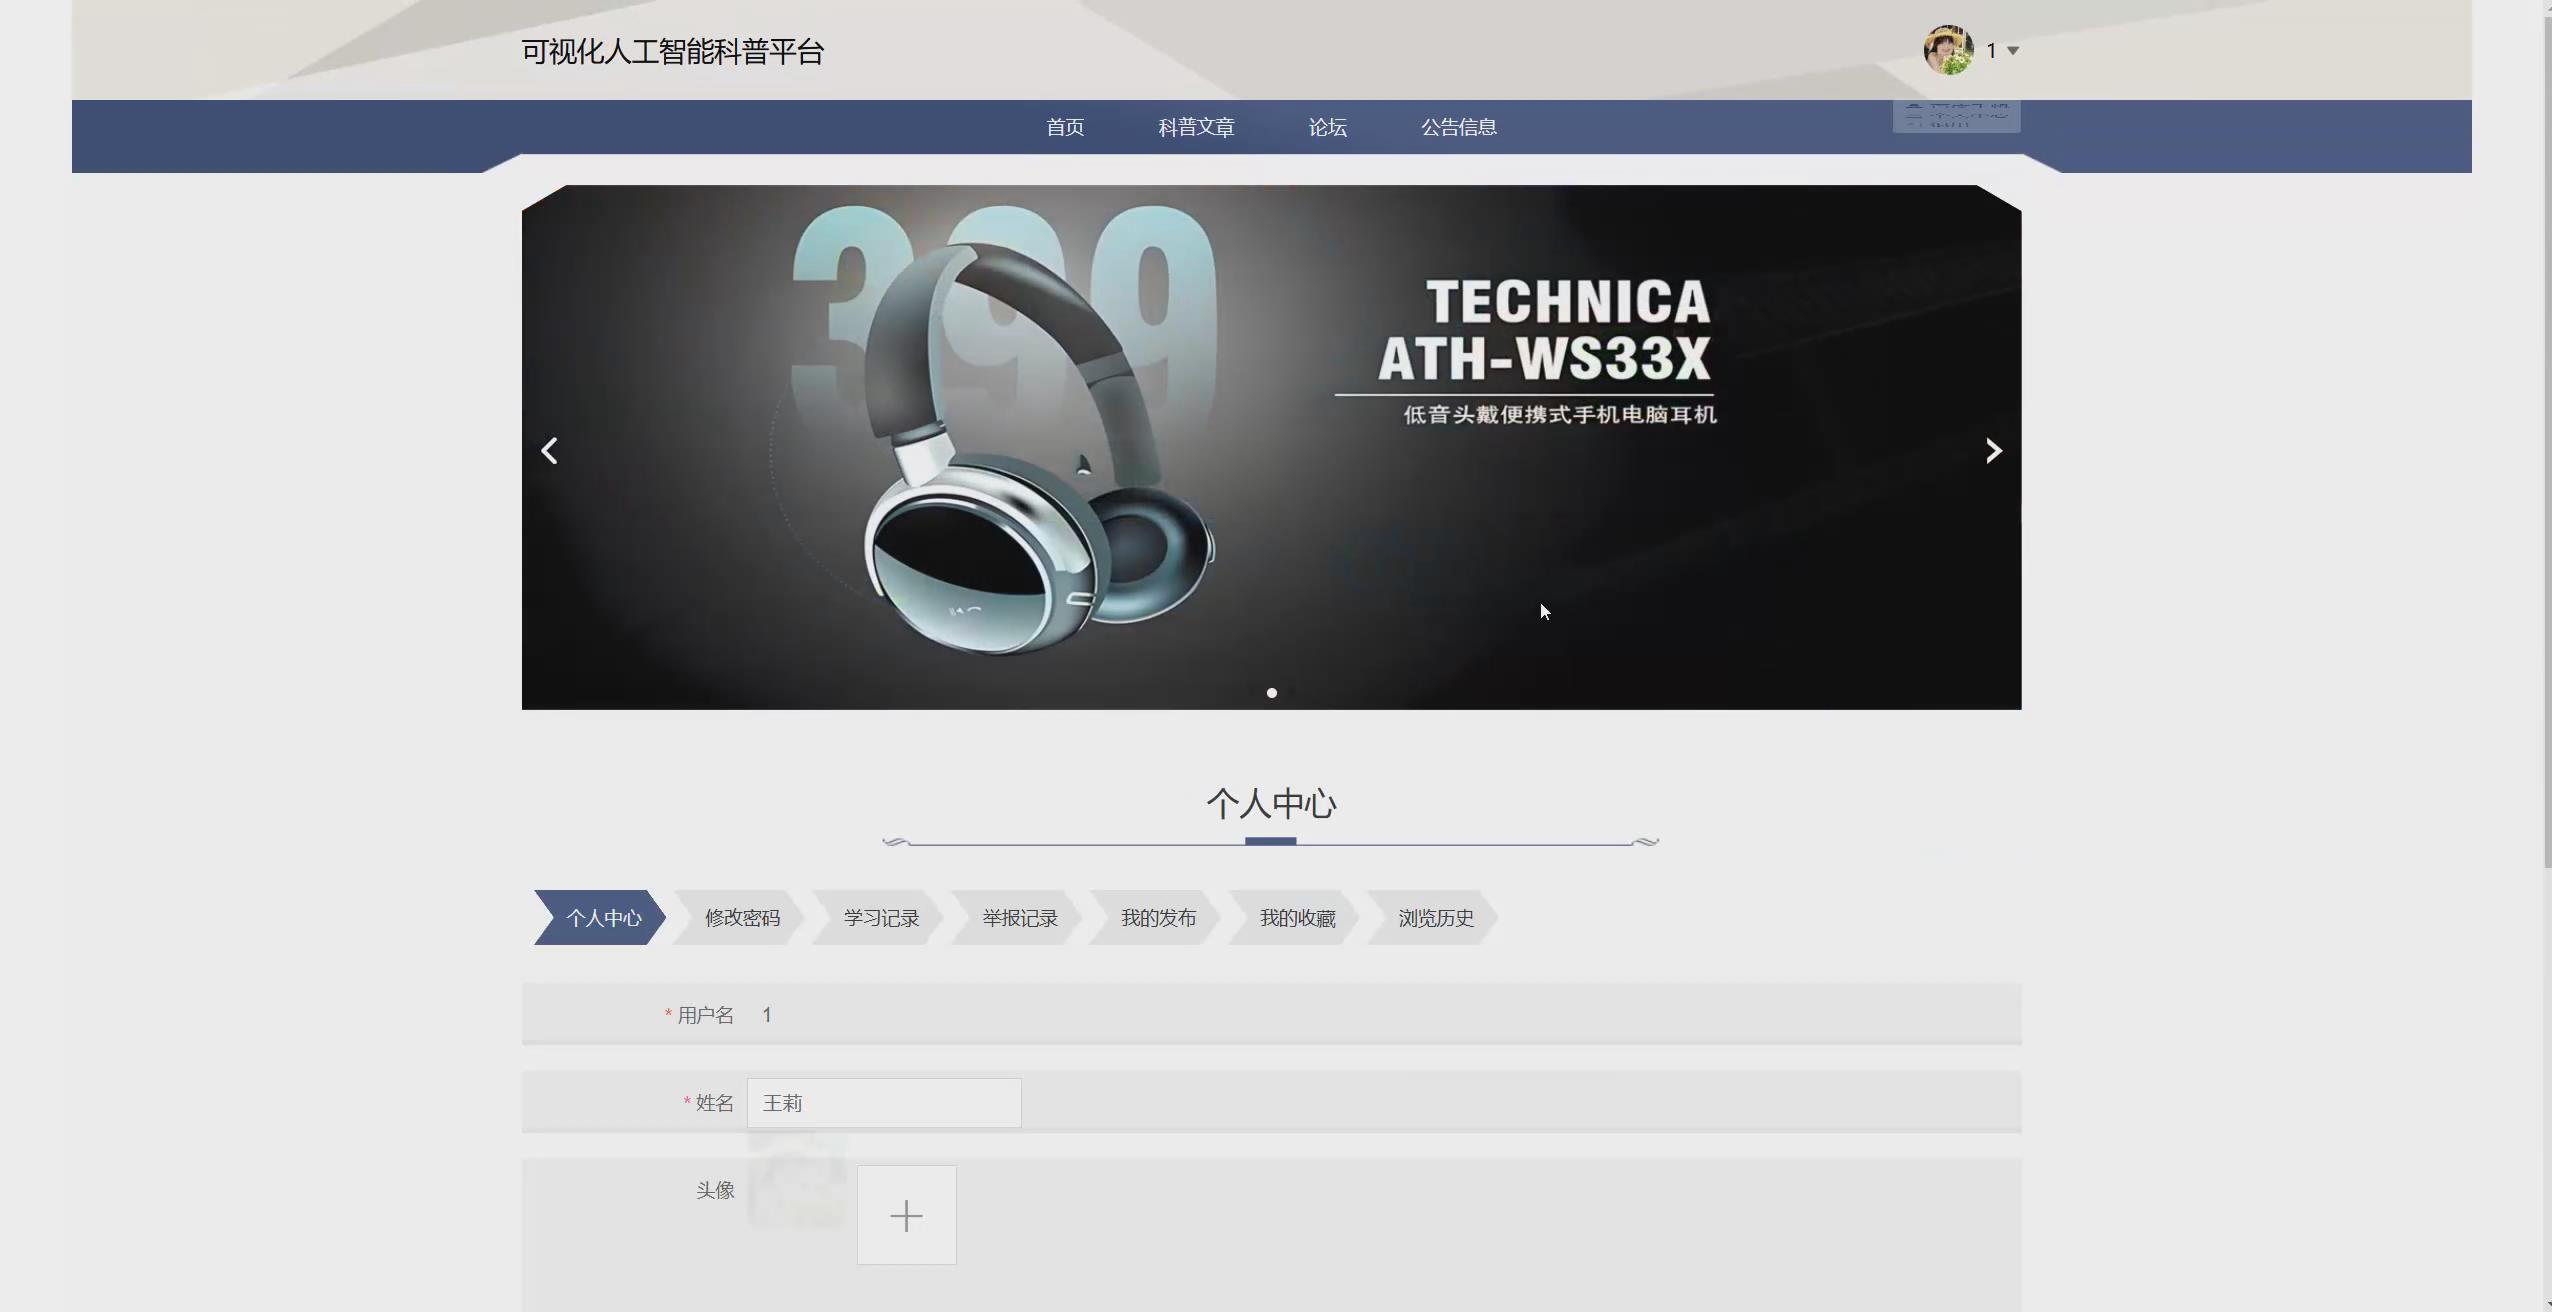Go to the 论坛 page

pos(1327,127)
